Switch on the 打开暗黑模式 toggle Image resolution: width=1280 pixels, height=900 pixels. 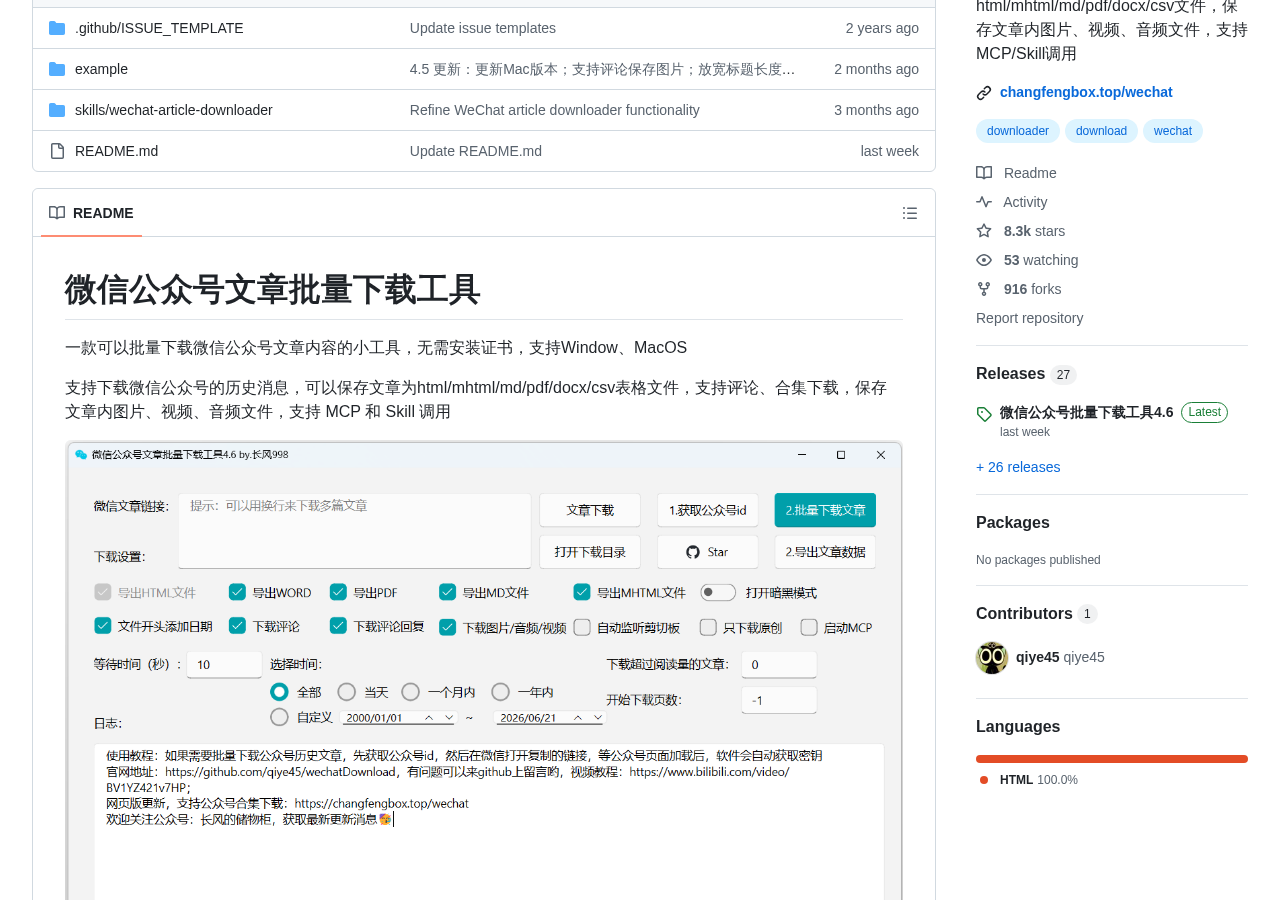click(718, 592)
